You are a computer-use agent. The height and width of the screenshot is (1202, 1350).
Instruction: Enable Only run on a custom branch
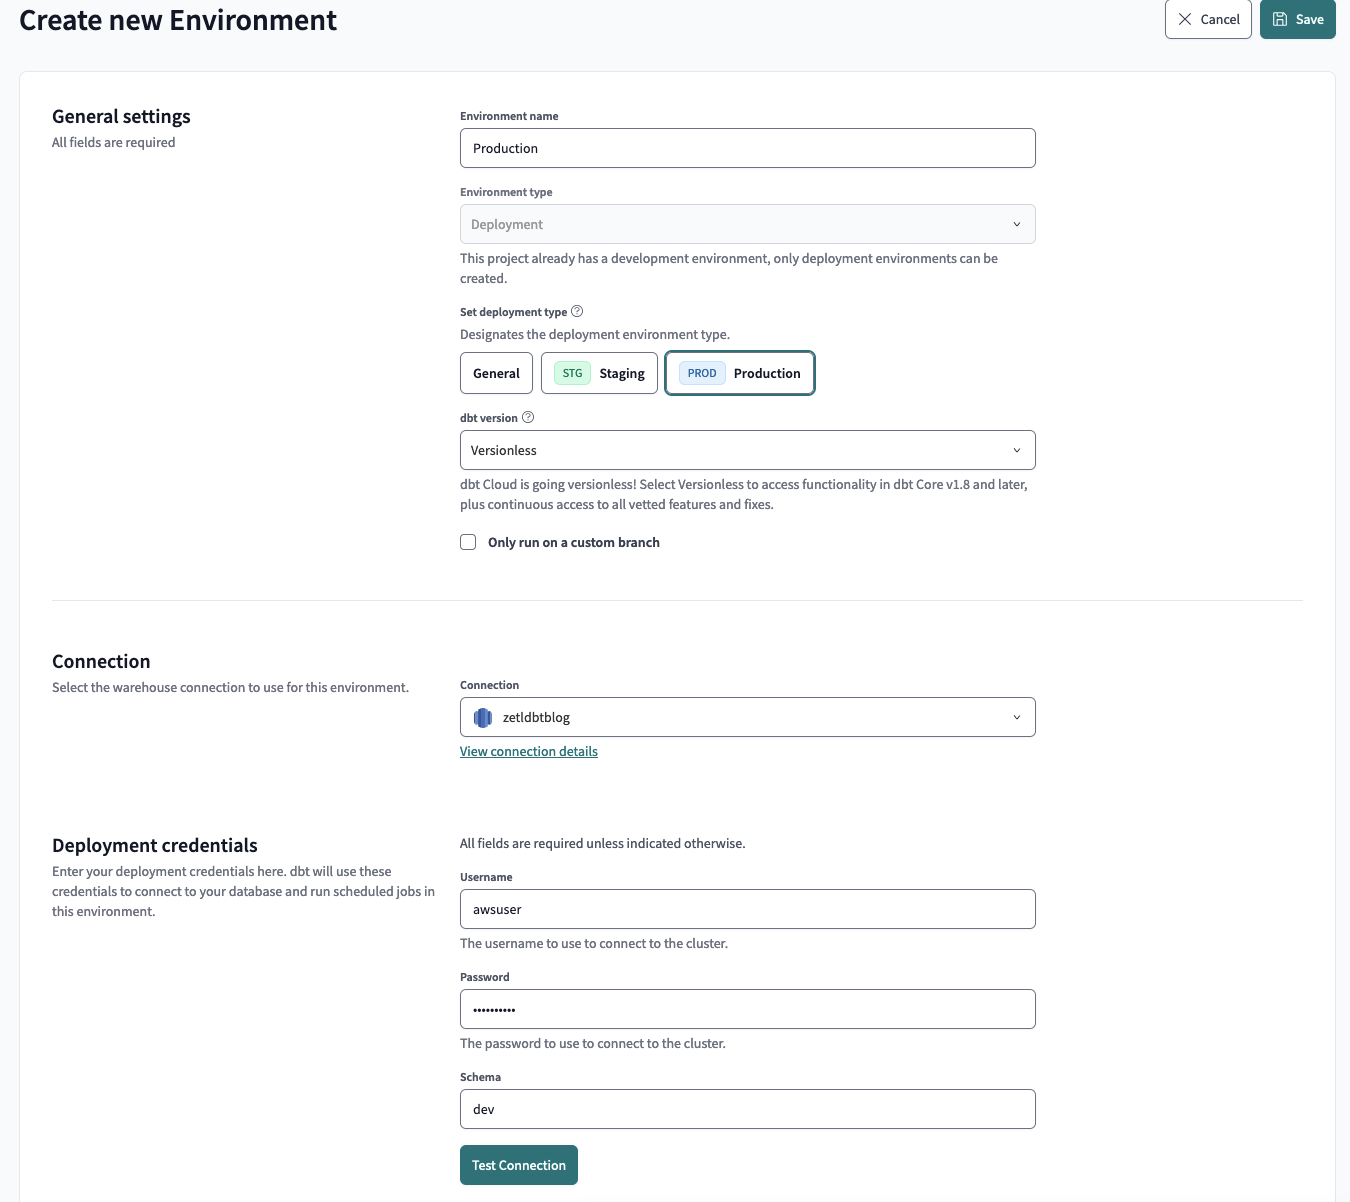click(468, 542)
